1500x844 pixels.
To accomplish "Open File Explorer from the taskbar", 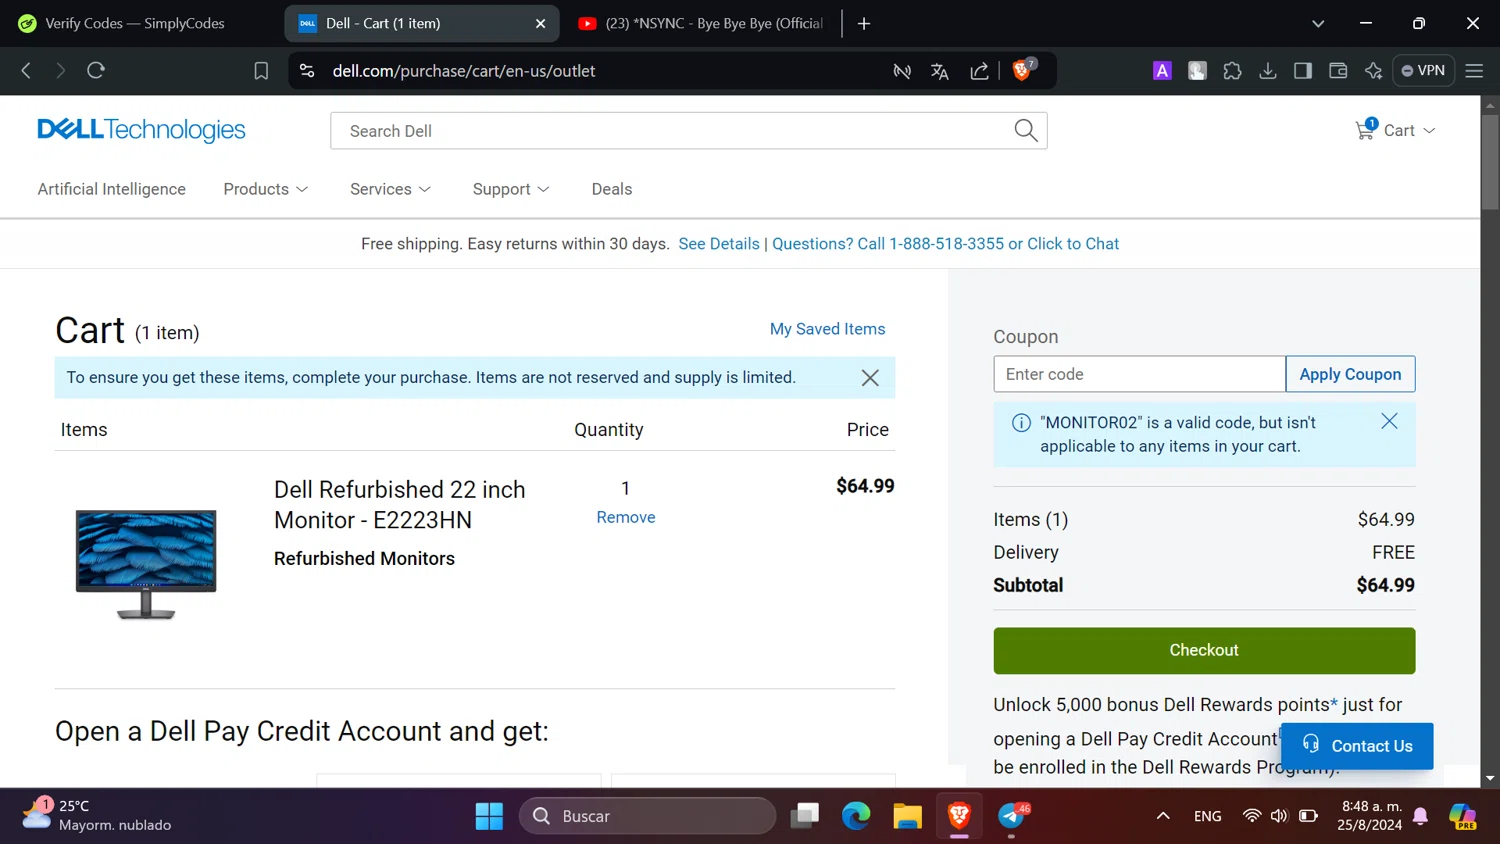I will tap(907, 816).
